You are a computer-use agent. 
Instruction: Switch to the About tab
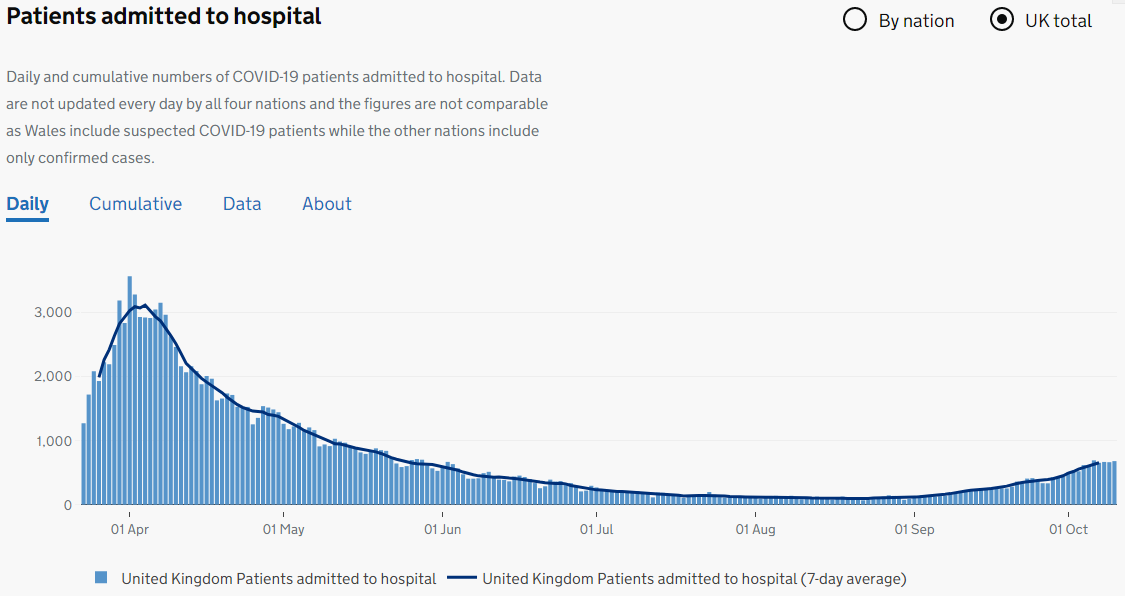tap(327, 204)
